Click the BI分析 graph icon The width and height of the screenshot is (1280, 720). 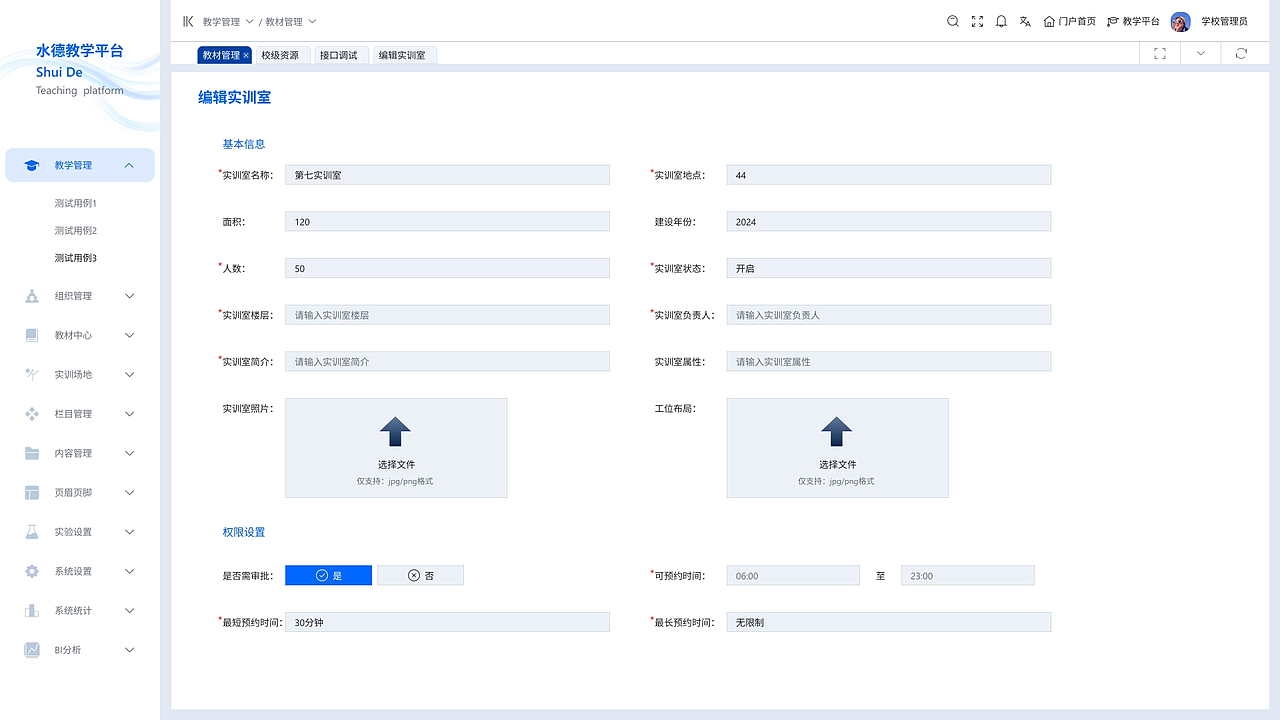click(x=32, y=650)
